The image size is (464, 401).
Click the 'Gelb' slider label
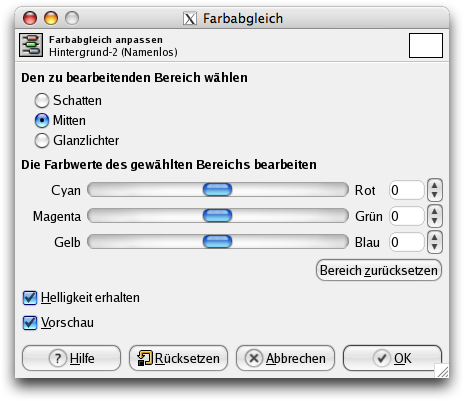coord(67,242)
